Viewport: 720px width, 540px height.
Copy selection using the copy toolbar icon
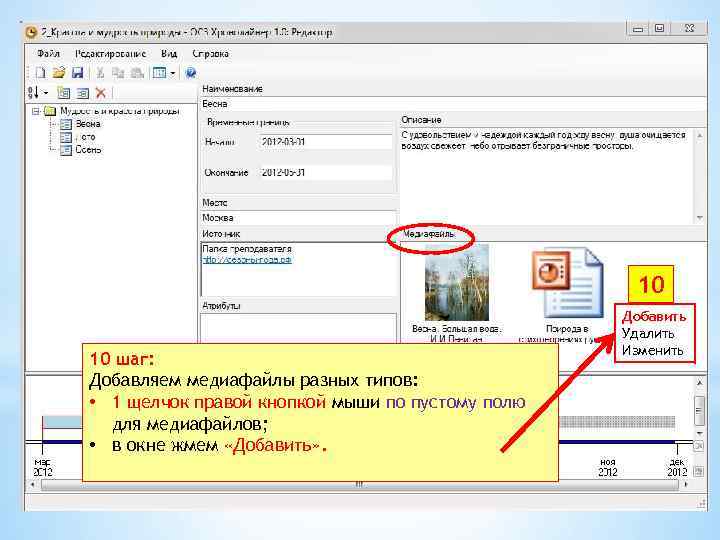tap(118, 73)
